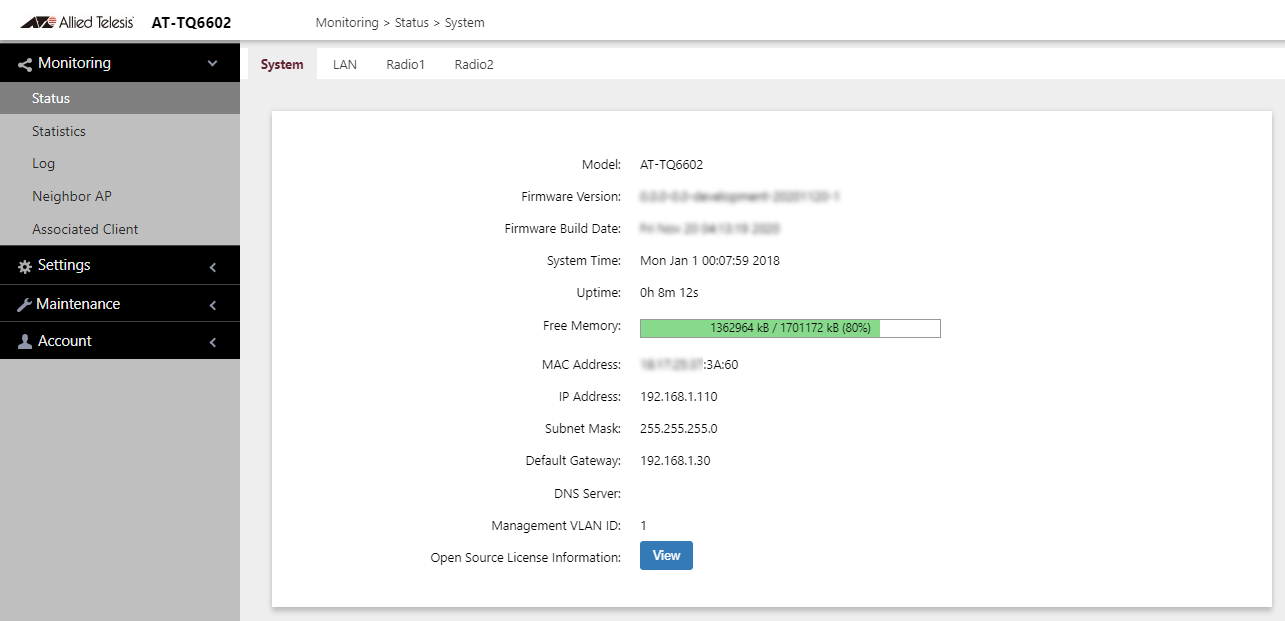Open Statistics in the sidebar

pos(59,131)
